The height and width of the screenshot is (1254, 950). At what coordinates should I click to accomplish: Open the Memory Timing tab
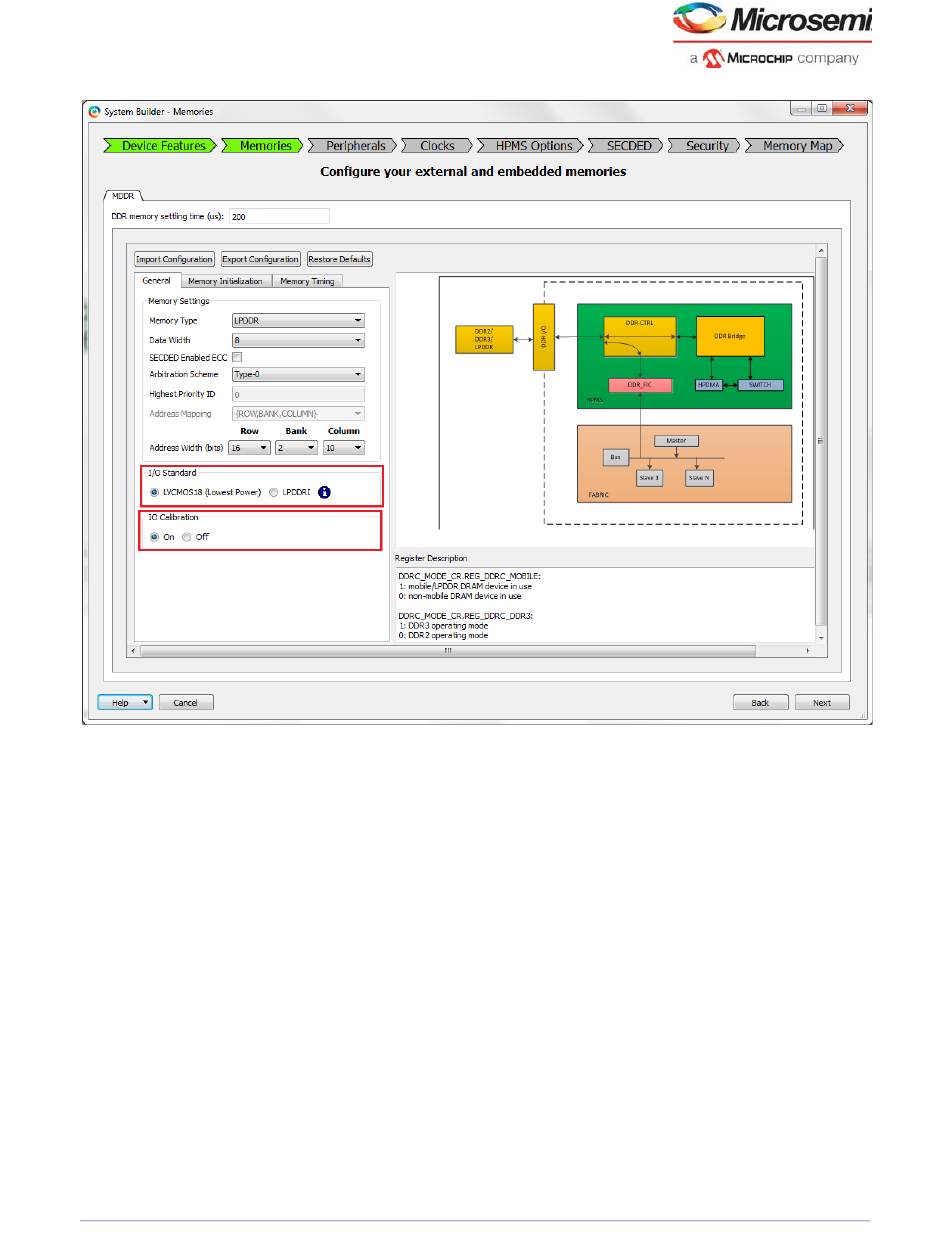[307, 281]
